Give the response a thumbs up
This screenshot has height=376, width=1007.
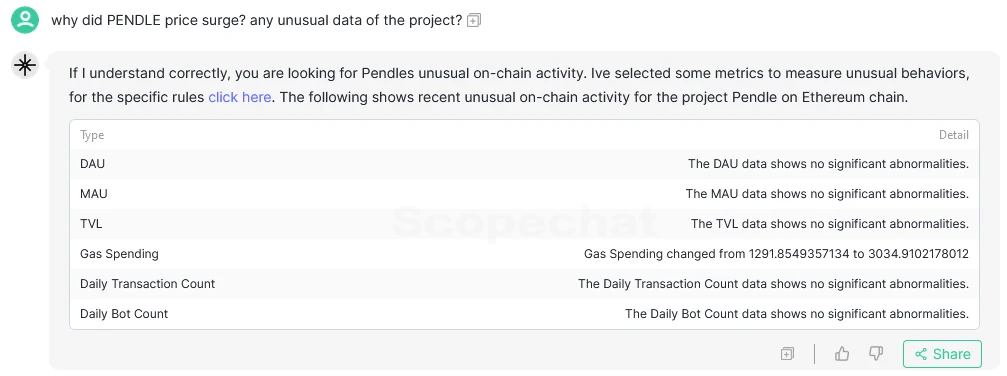pyautogui.click(x=842, y=354)
